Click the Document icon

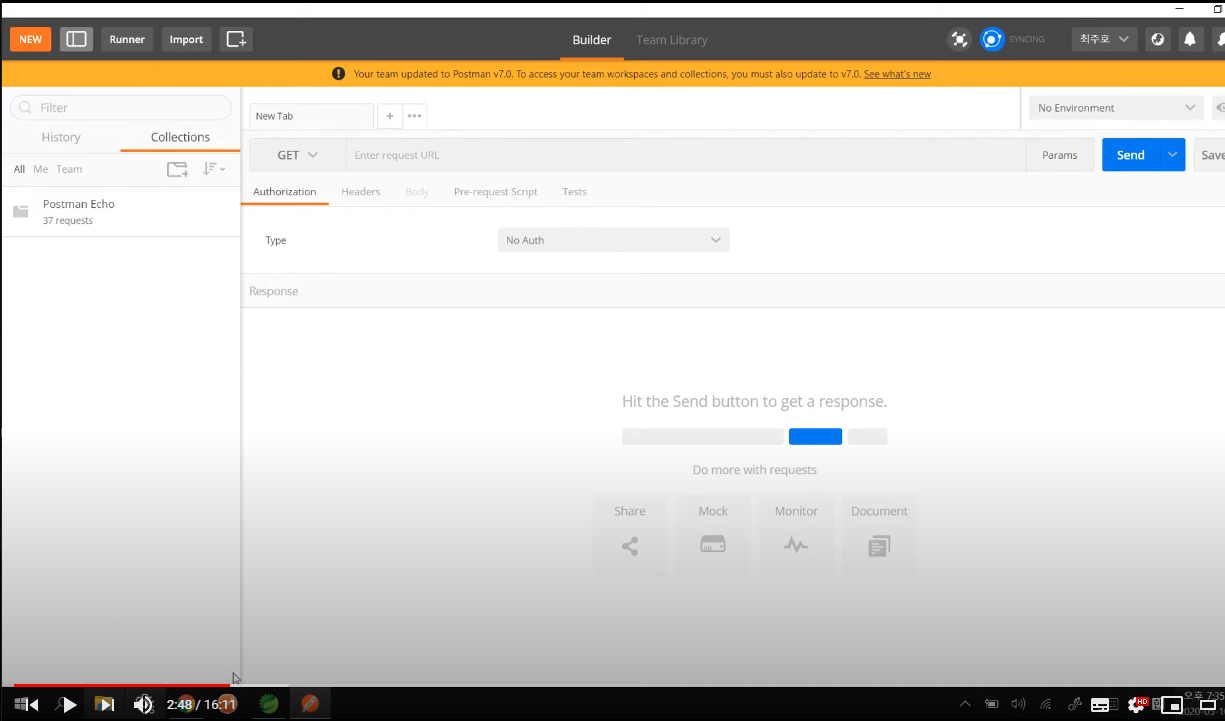[879, 546]
